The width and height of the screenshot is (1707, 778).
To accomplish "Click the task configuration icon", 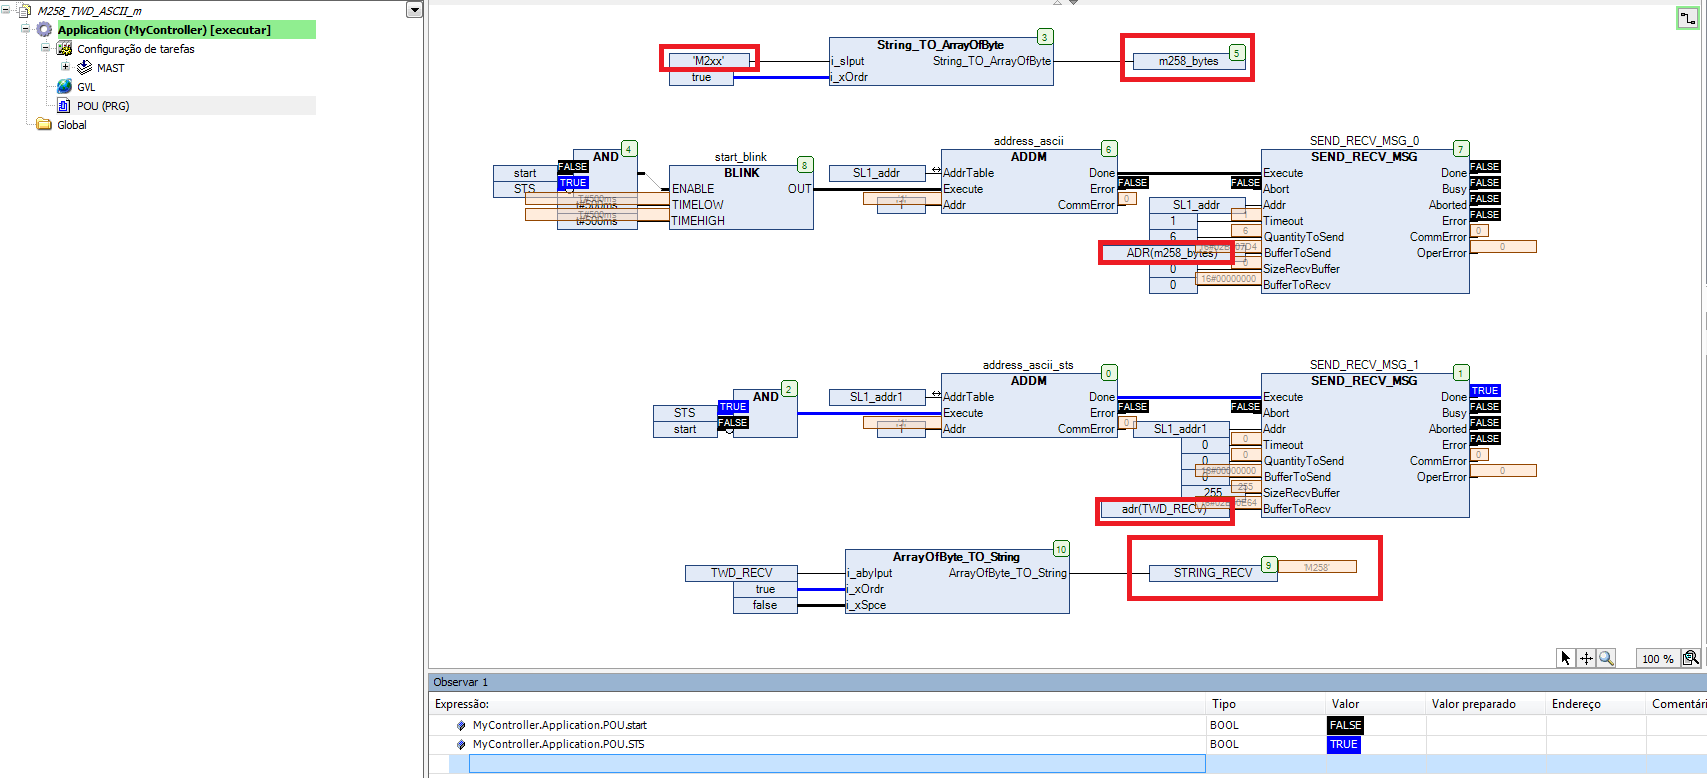I will pyautogui.click(x=64, y=49).
